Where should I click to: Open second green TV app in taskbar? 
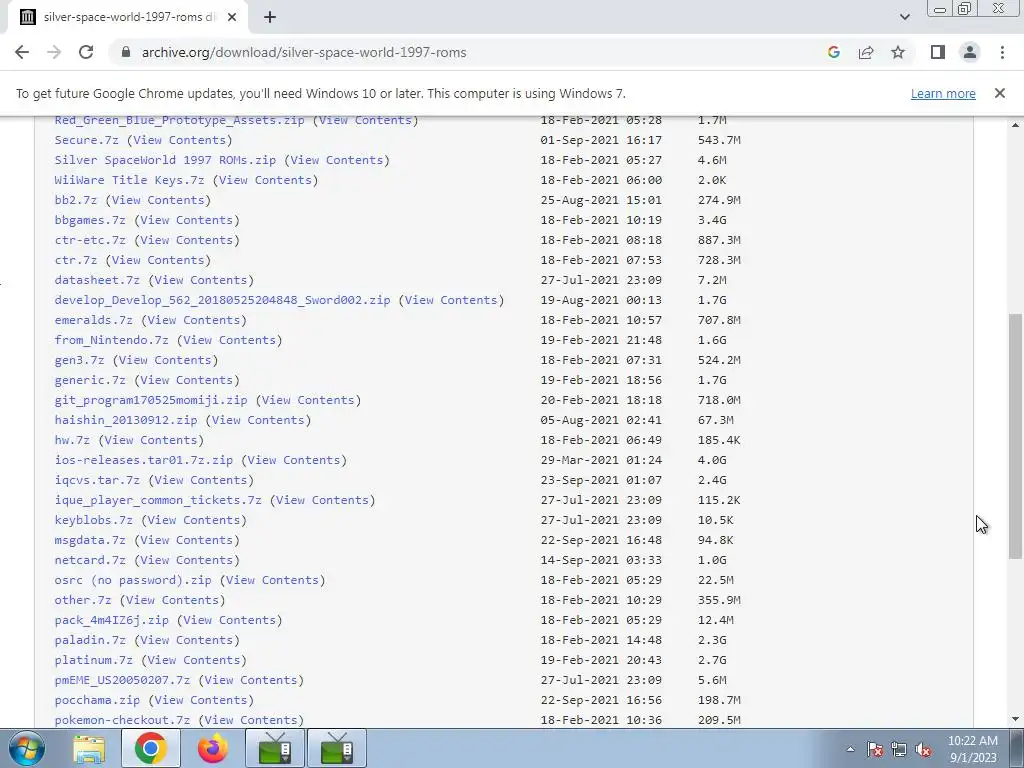[x=337, y=748]
